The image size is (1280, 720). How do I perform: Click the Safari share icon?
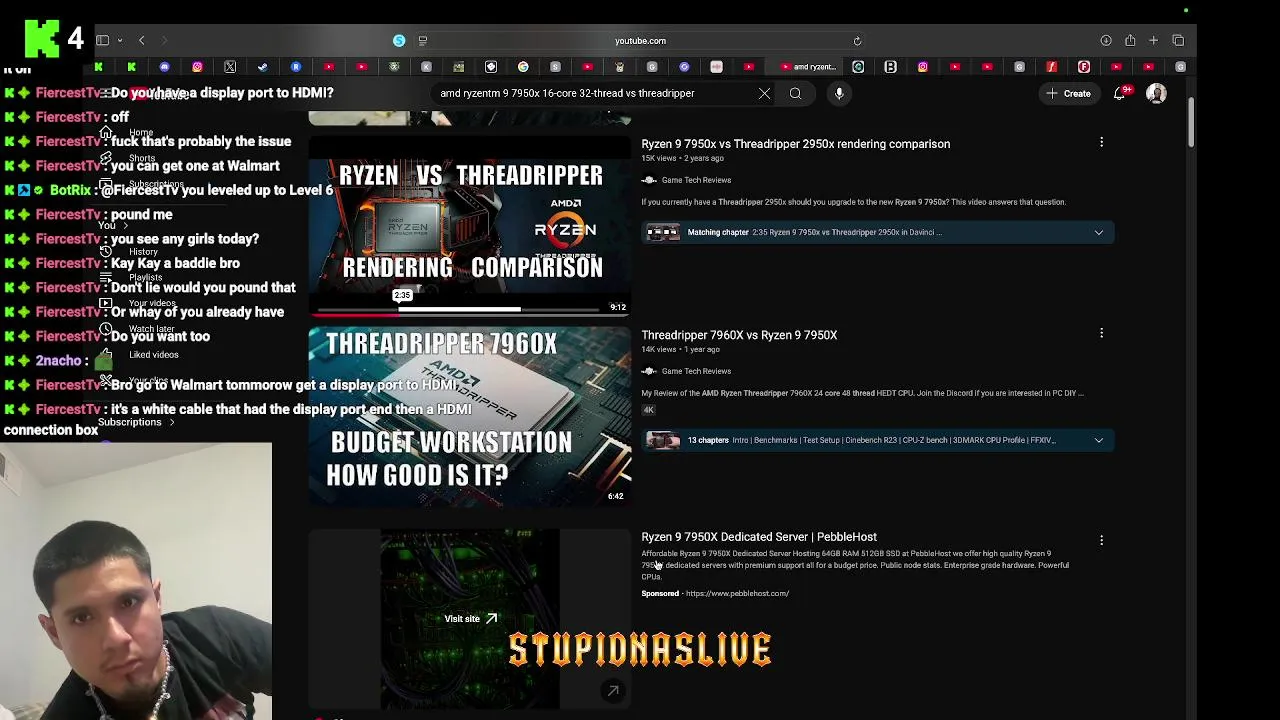click(1130, 40)
